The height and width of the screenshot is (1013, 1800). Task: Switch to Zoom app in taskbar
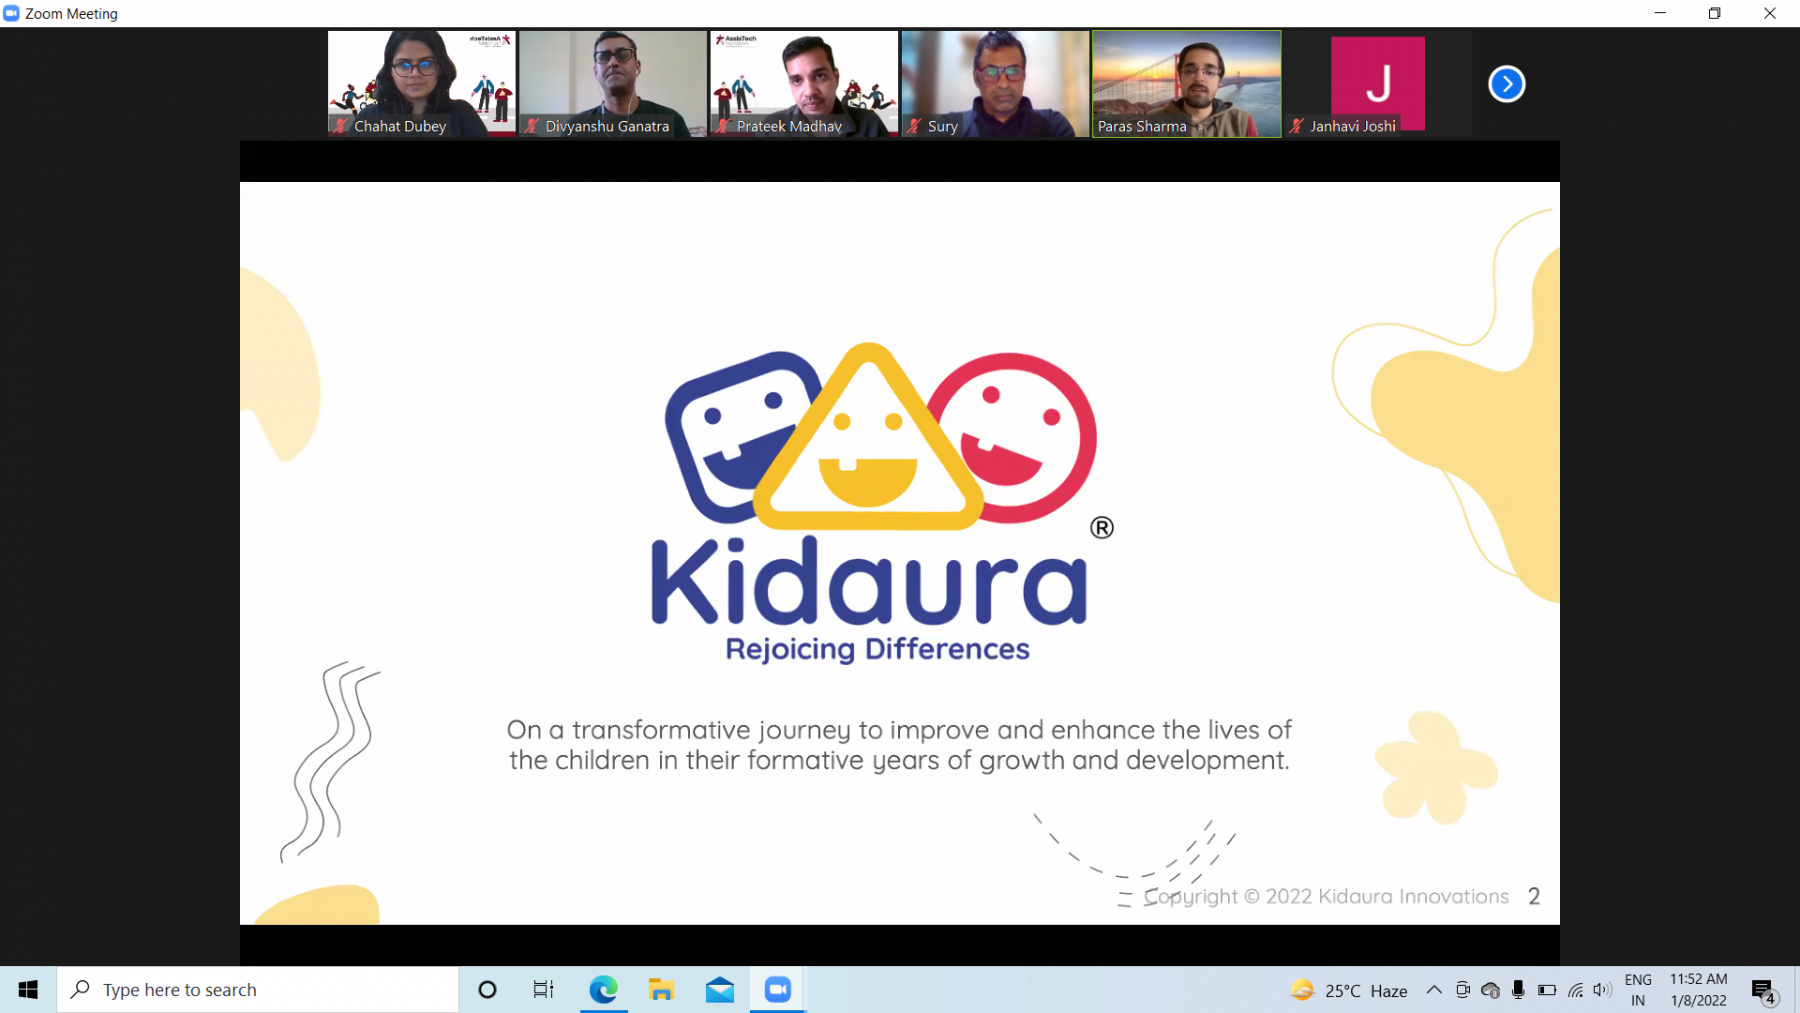(x=777, y=989)
